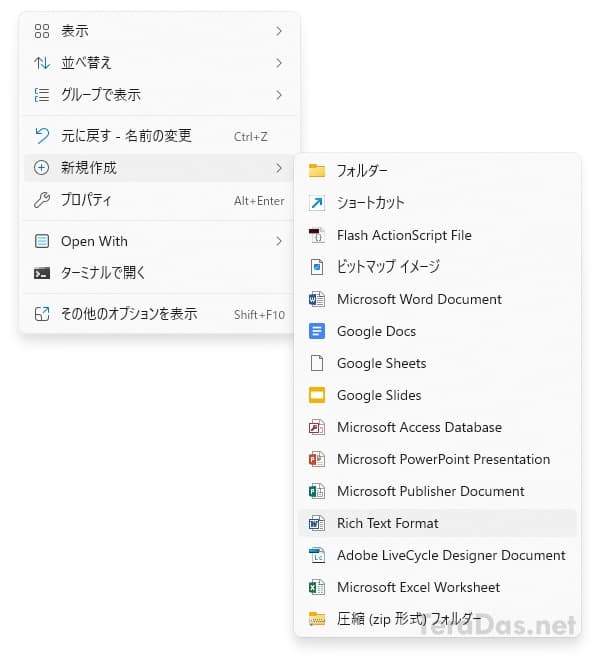Click the Adobe LiveCycle Designer Document icon

coord(317,555)
